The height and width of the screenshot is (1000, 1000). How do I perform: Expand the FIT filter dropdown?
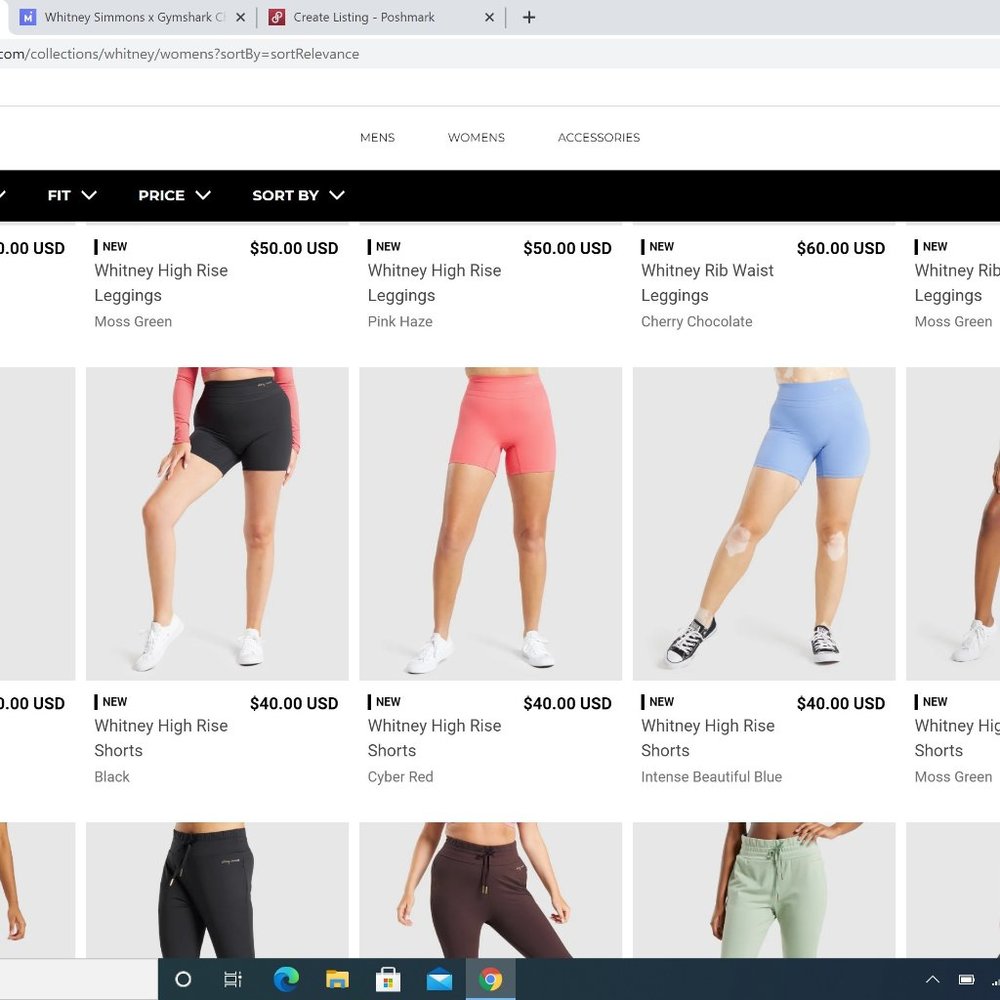click(x=72, y=195)
